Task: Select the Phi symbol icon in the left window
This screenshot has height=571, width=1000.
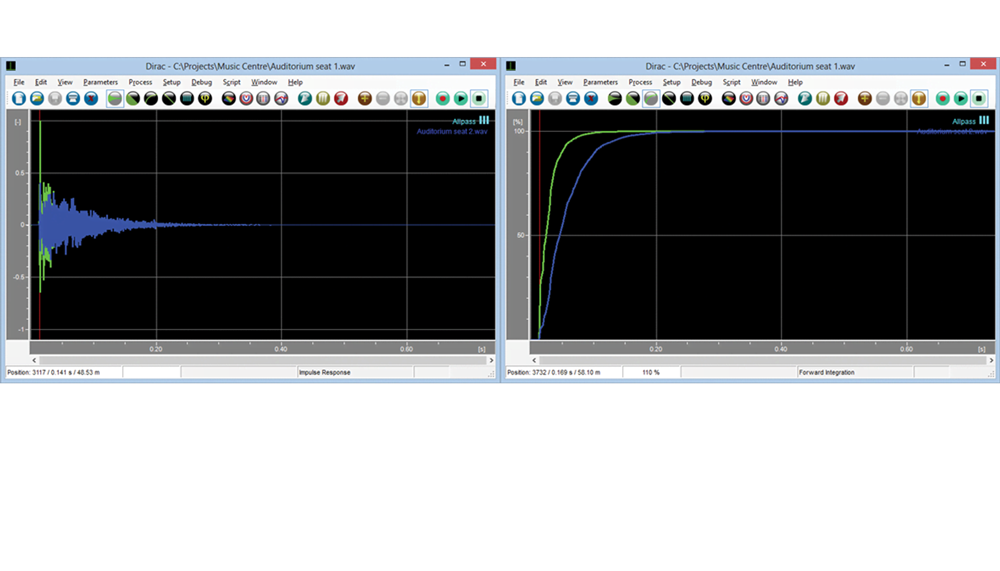Action: pyautogui.click(x=205, y=99)
